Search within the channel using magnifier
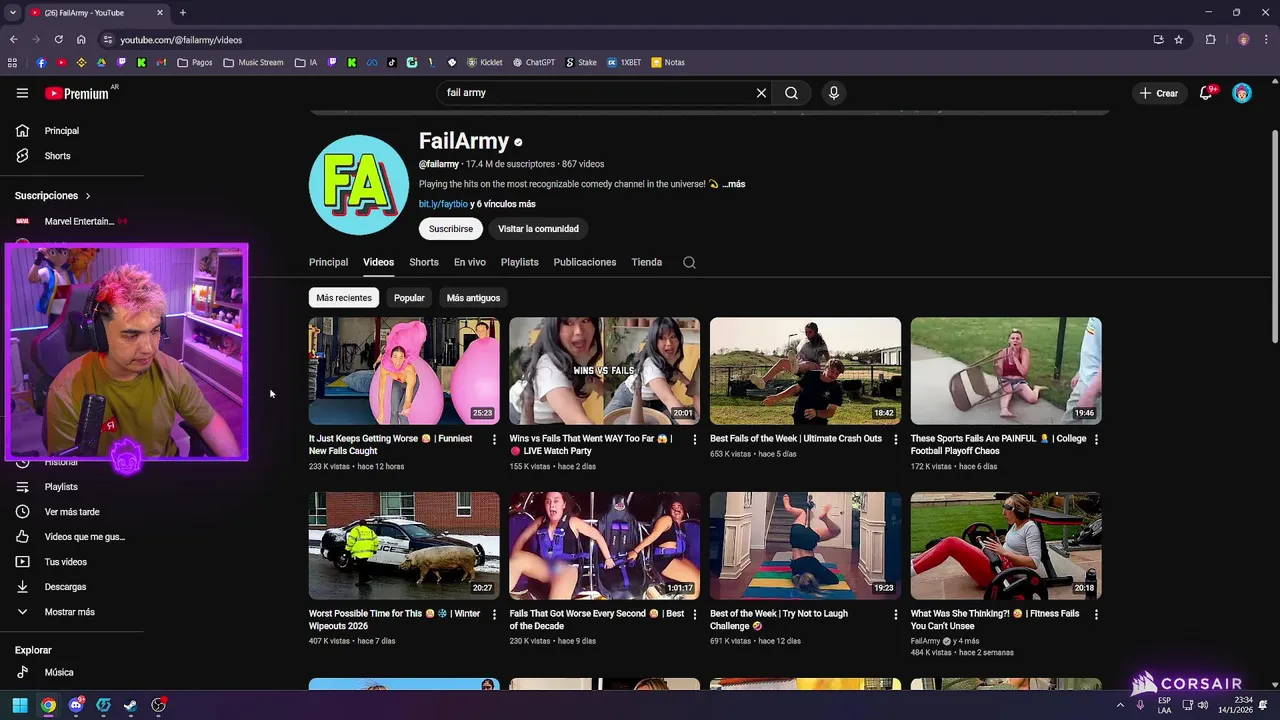 point(689,262)
